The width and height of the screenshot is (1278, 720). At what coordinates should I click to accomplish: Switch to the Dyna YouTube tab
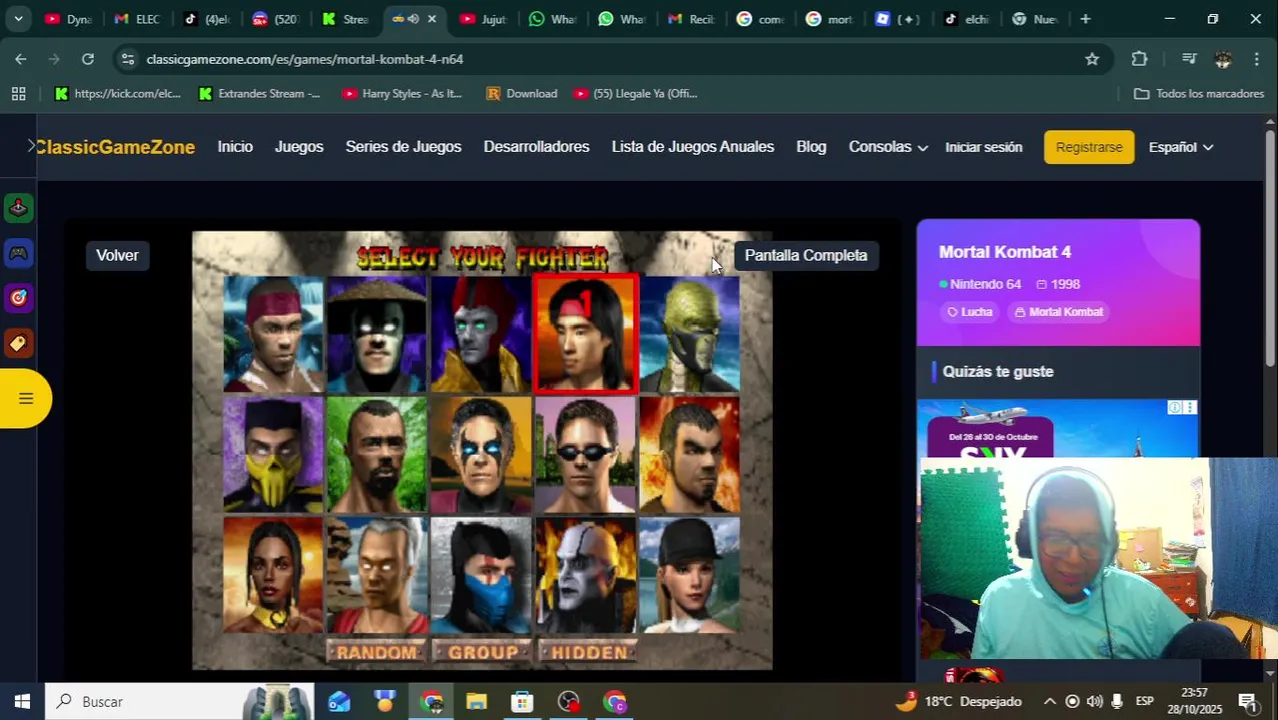pyautogui.click(x=69, y=19)
